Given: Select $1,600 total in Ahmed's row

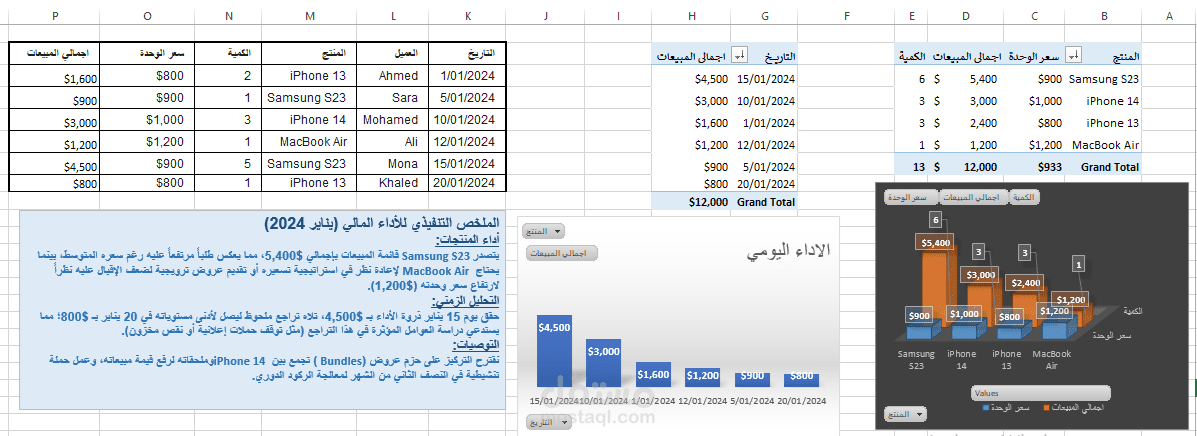Looking at the screenshot, I should click(x=55, y=77).
